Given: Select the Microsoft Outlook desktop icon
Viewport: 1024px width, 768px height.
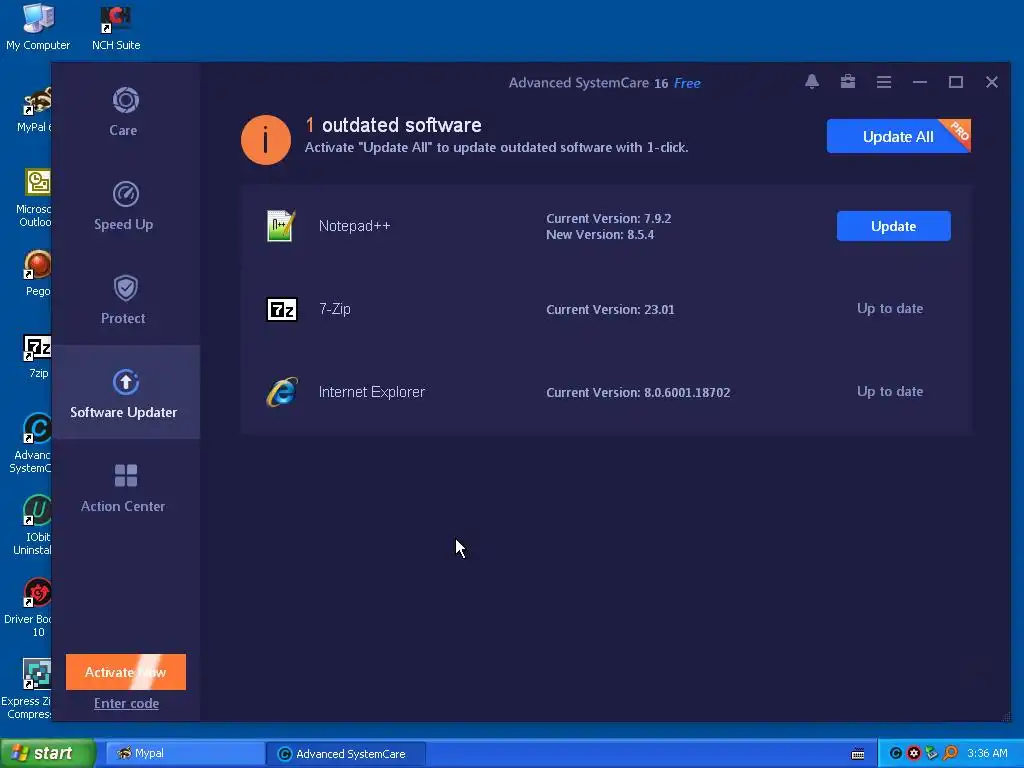Looking at the screenshot, I should point(35,198).
